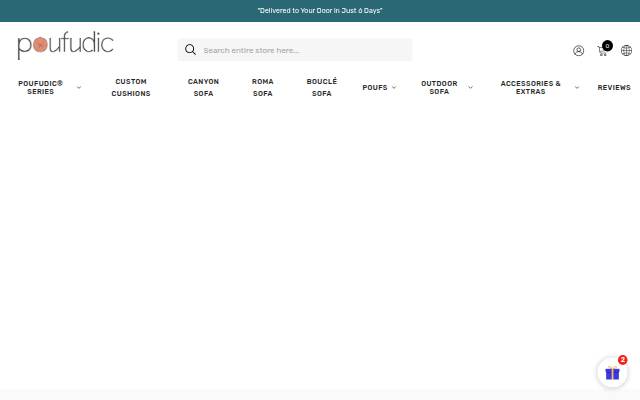This screenshot has height=400, width=640.
Task: Expand the Accessories & Extras chevron
Action: coord(577,87)
